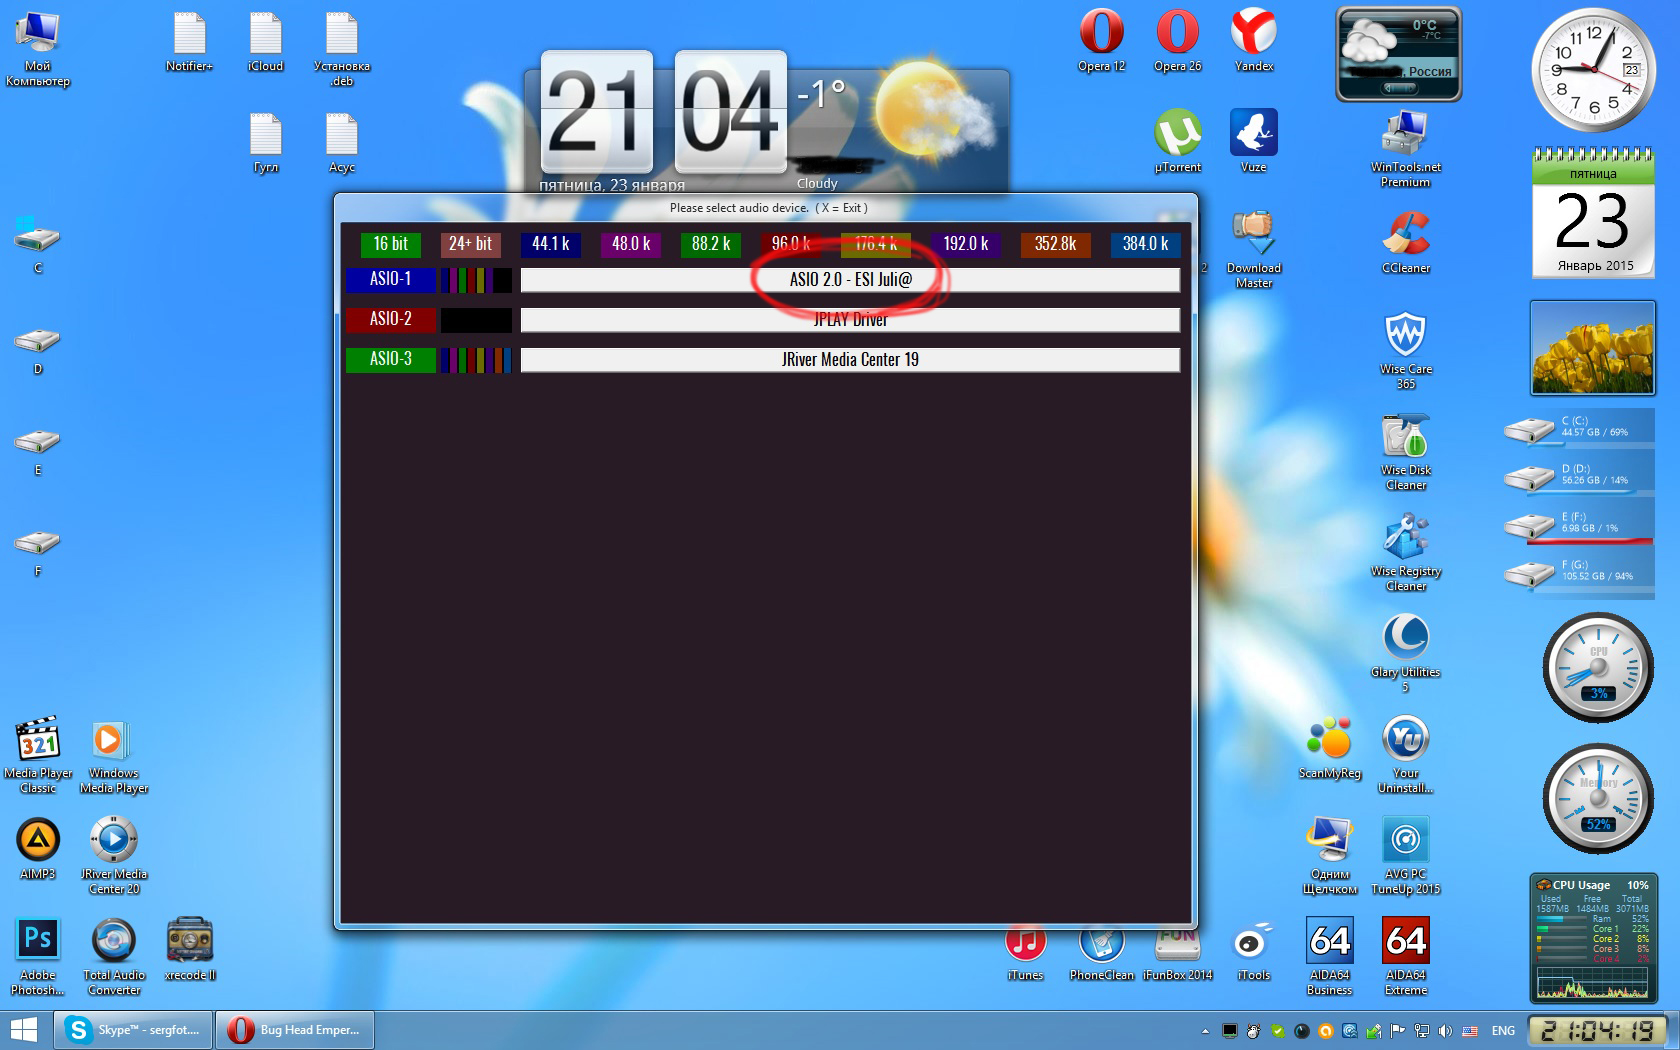Image resolution: width=1680 pixels, height=1050 pixels.
Task: Launch Vuze from the desktop
Action: coord(1253,141)
